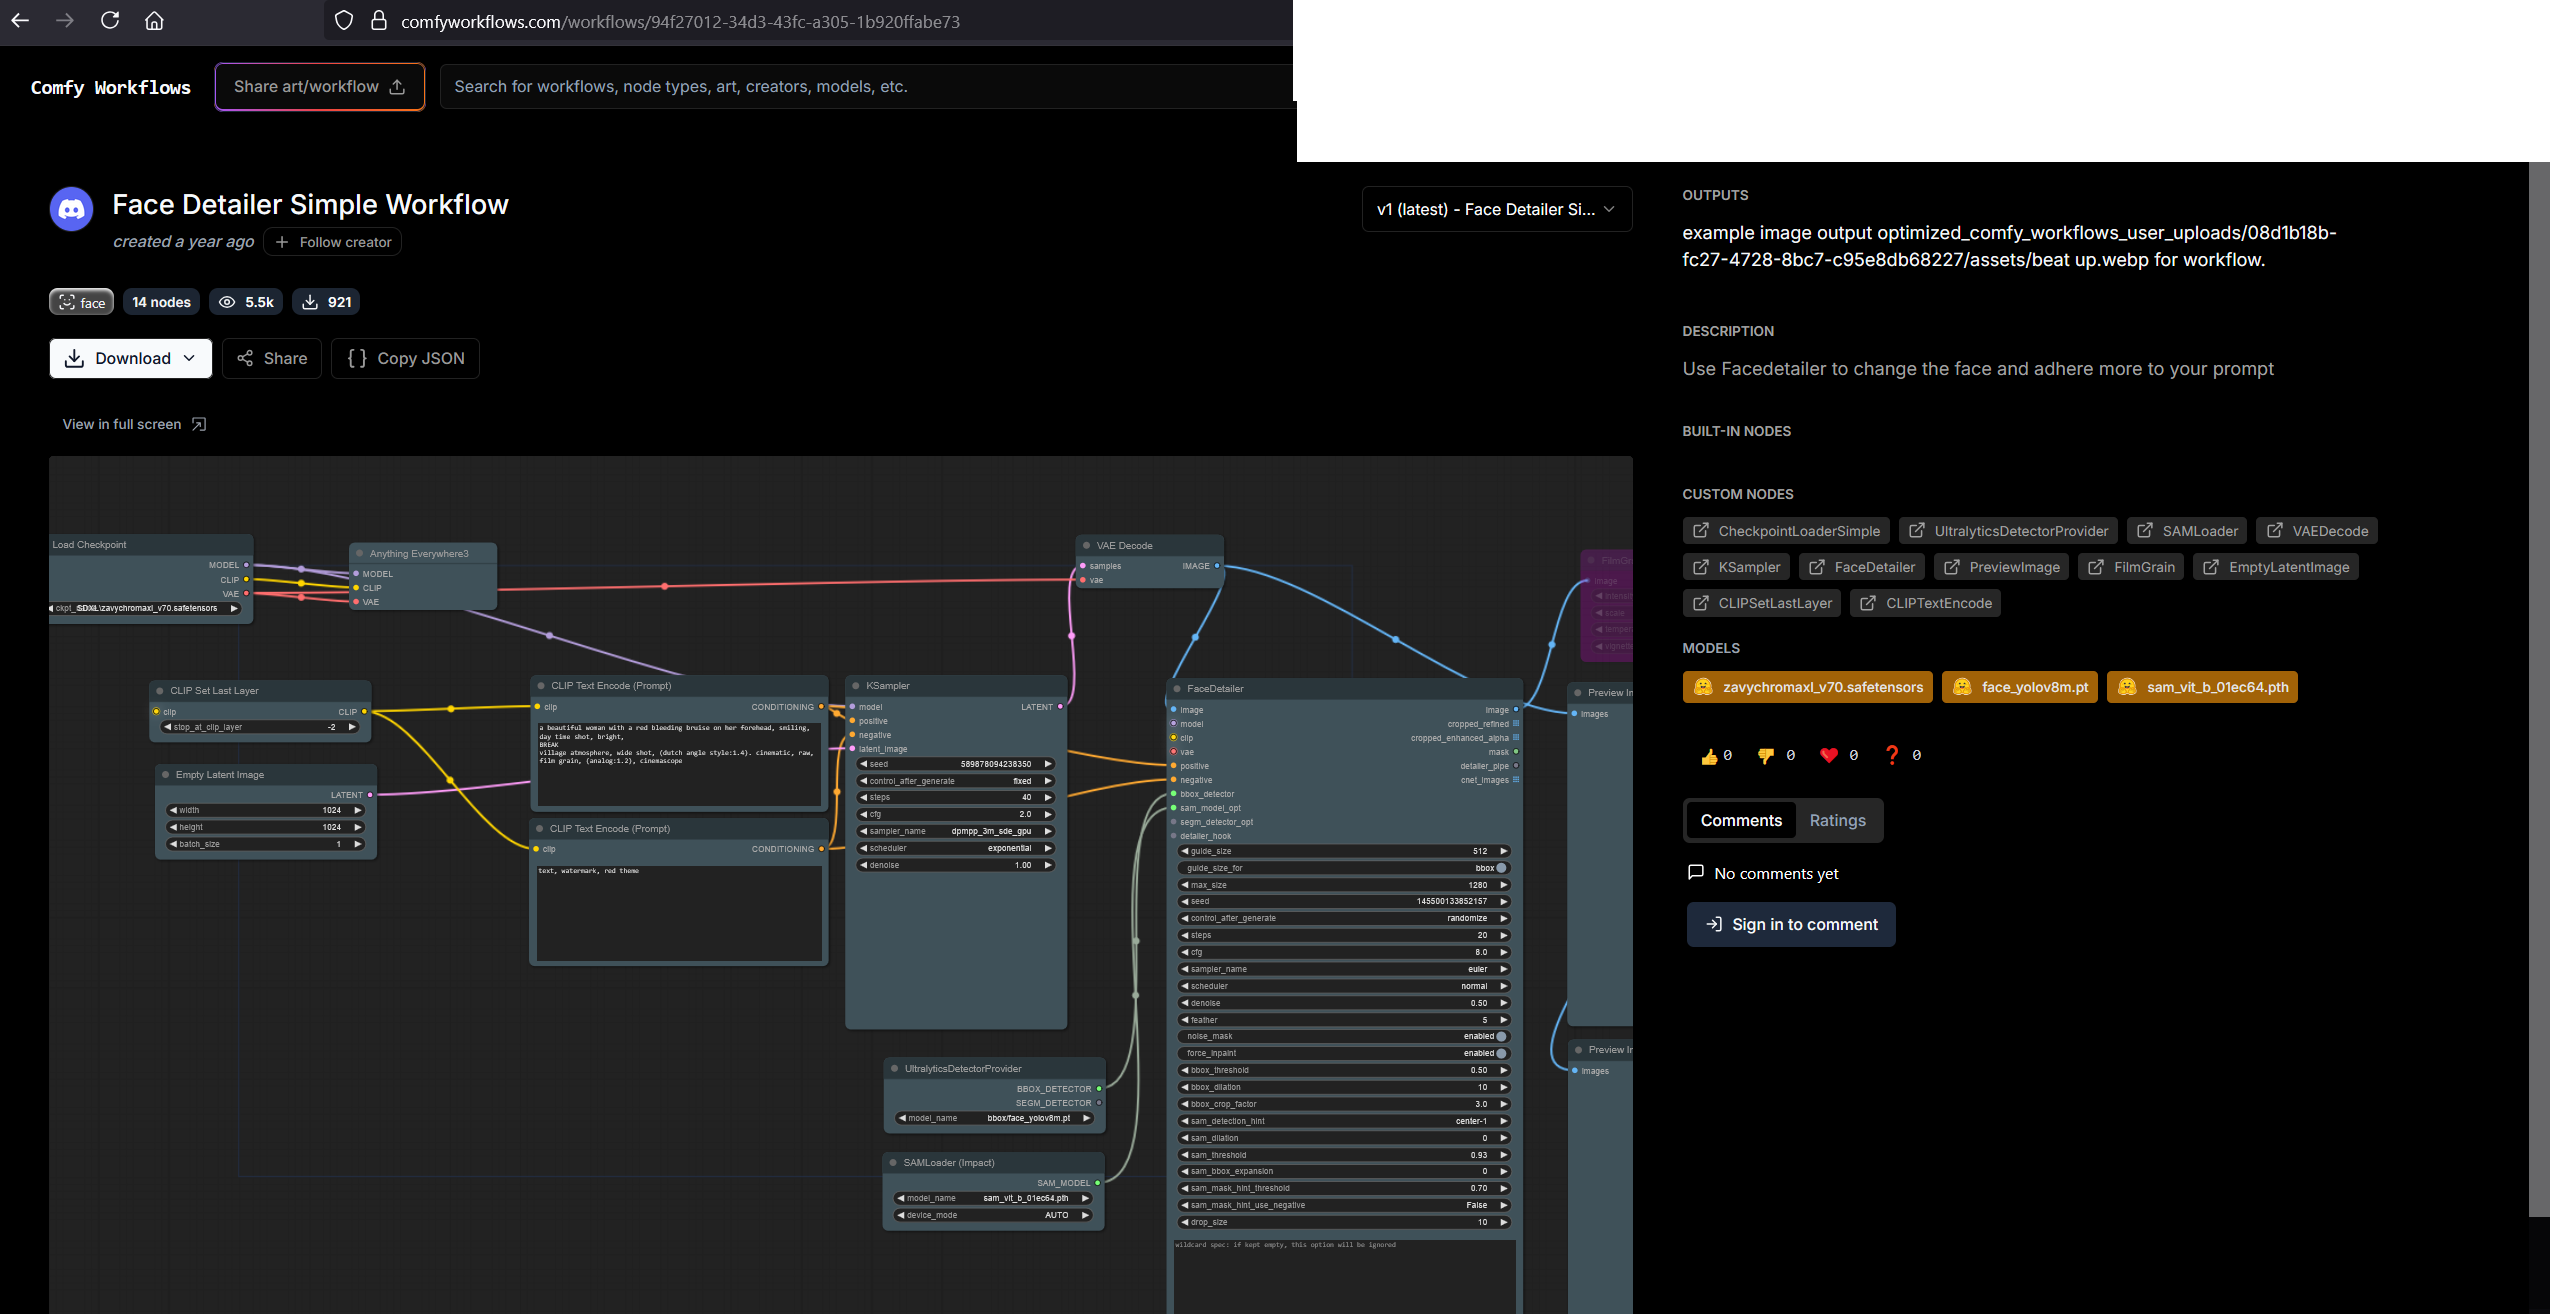Open SAMLoader node link

[x=2187, y=531]
